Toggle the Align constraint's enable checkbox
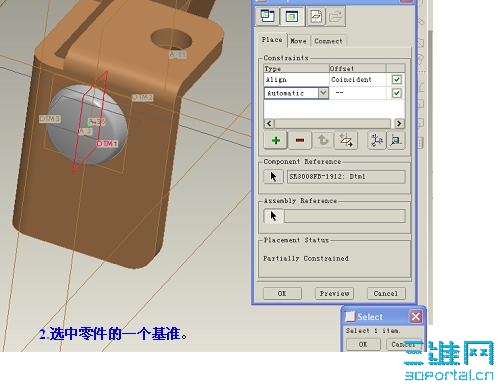 (x=396, y=79)
